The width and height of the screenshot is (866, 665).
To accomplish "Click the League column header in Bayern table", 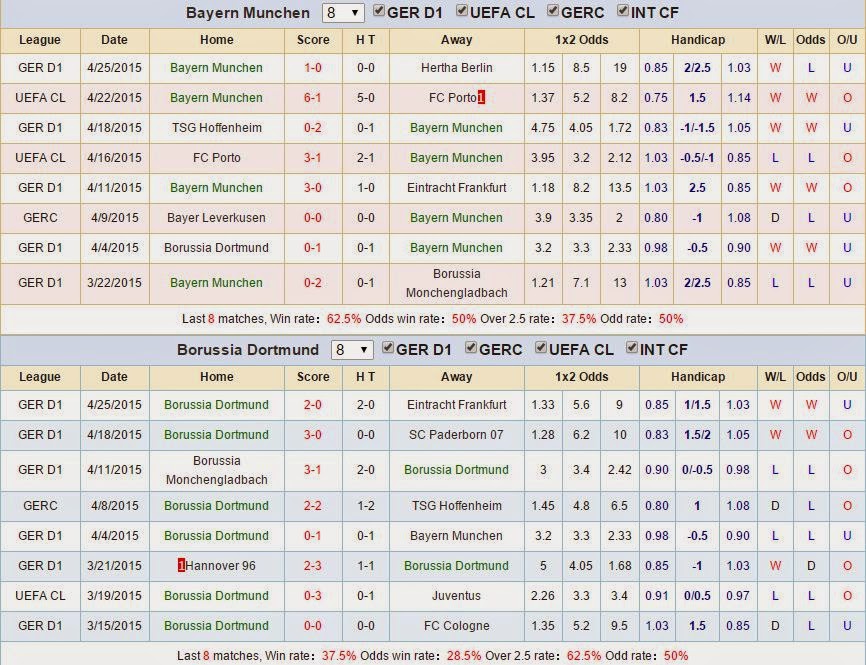I will (x=40, y=40).
